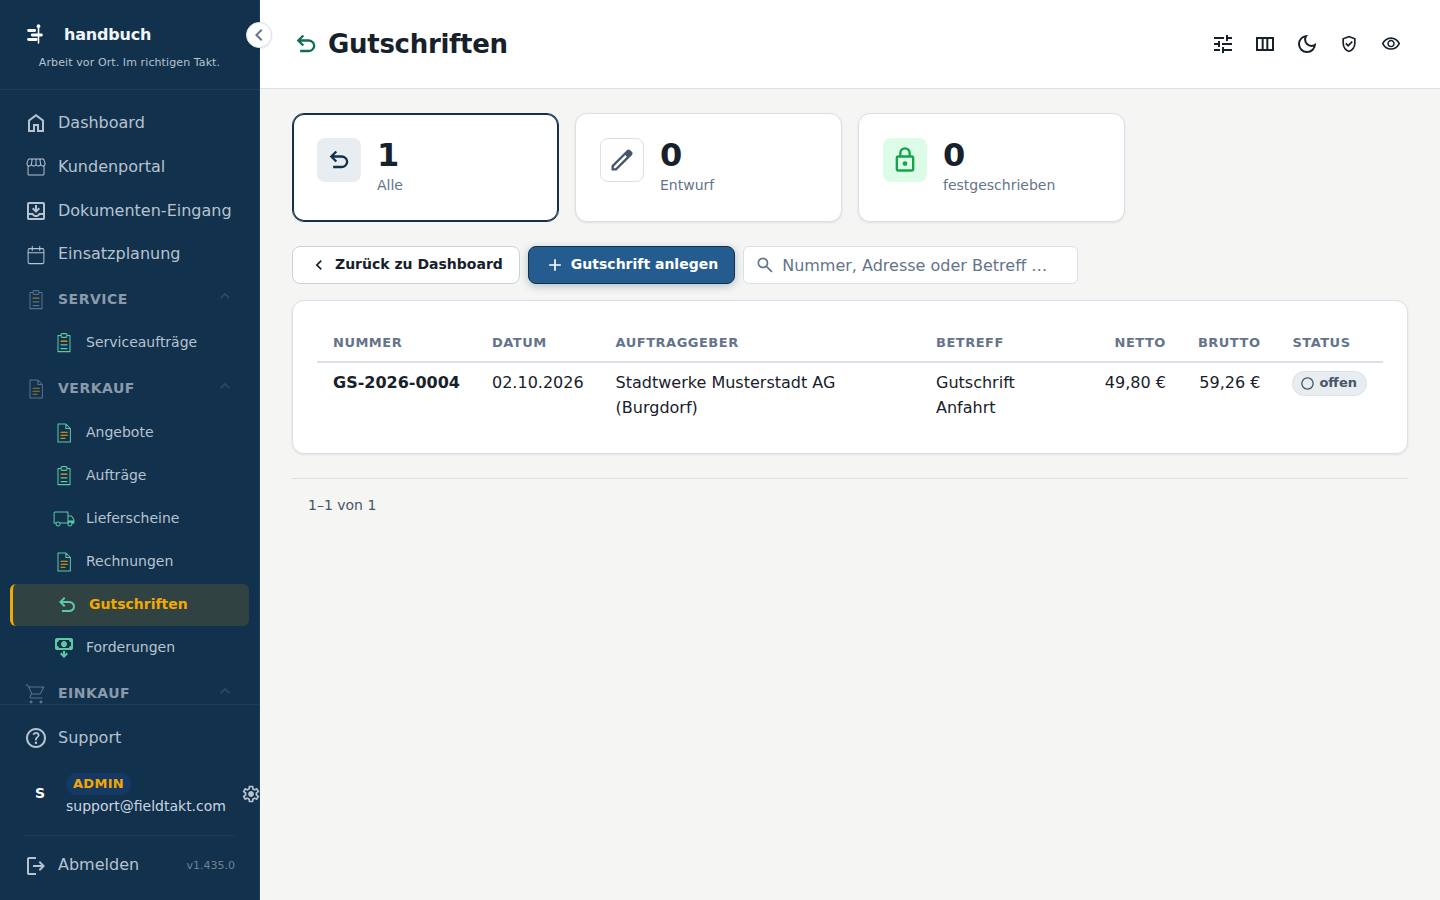
Task: Click the shield check icon in header
Action: pos(1349,44)
